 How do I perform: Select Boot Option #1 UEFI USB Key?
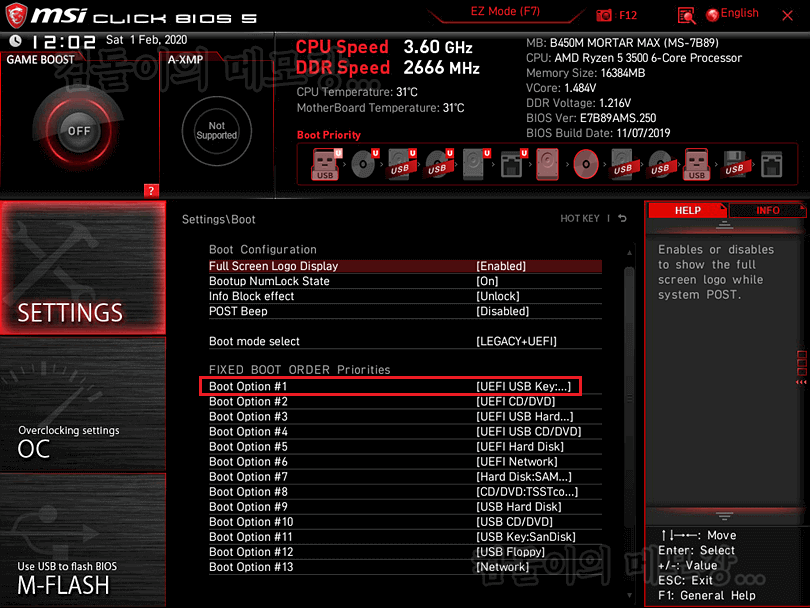tap(391, 386)
